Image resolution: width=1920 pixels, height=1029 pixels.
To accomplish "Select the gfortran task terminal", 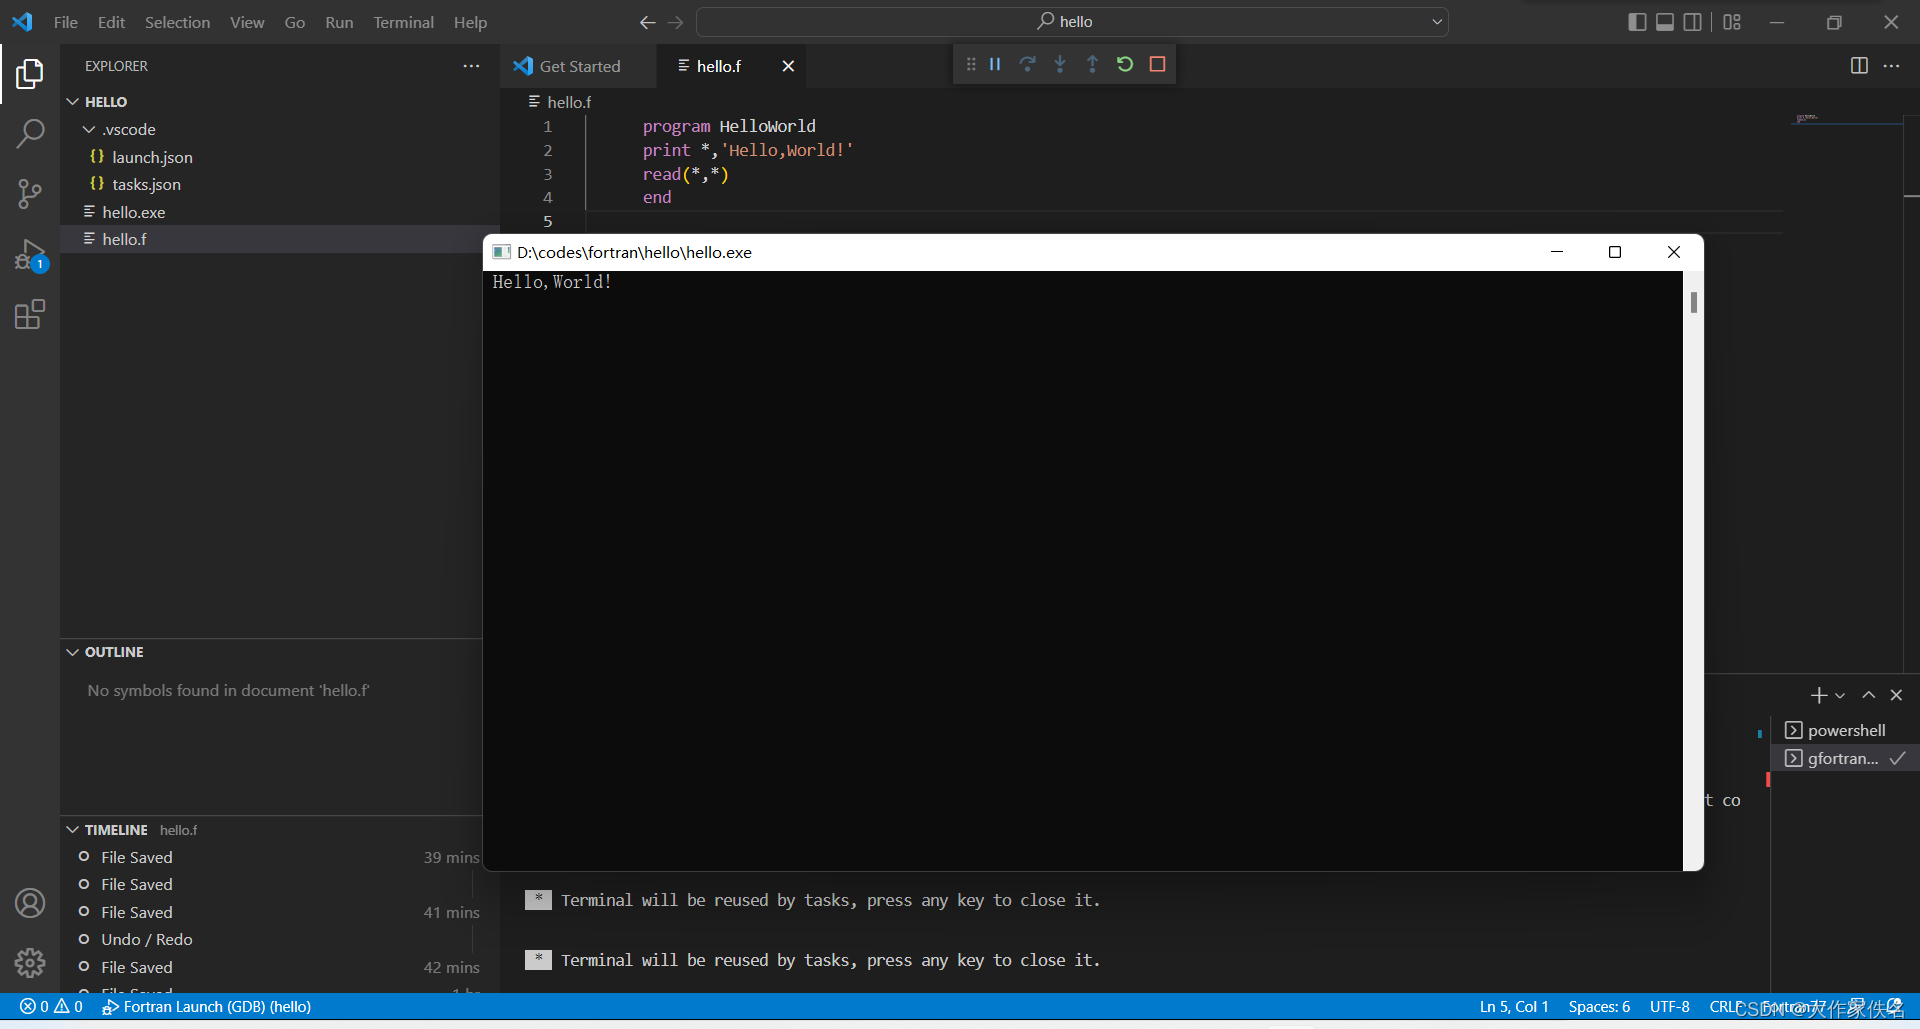I will [1845, 758].
